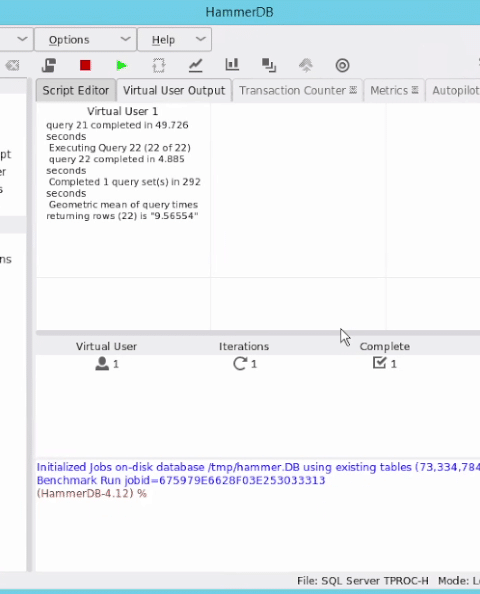Click the iterations refresh-arrow icon
480x594 pixels.
tap(240, 364)
